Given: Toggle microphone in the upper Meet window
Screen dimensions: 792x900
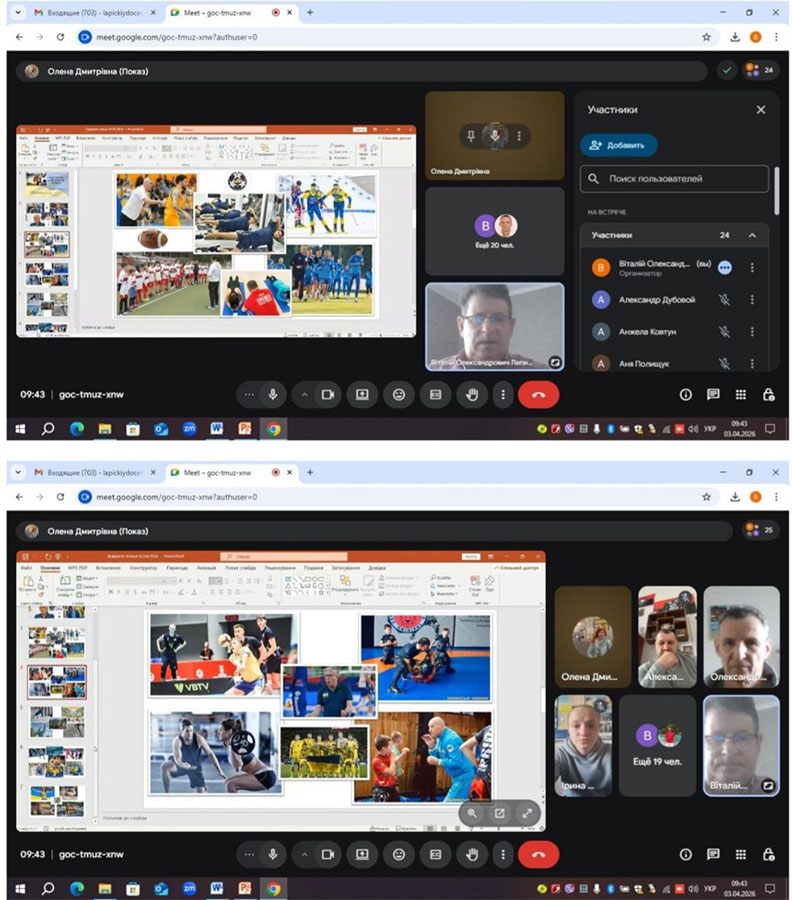Looking at the screenshot, I should tap(273, 394).
